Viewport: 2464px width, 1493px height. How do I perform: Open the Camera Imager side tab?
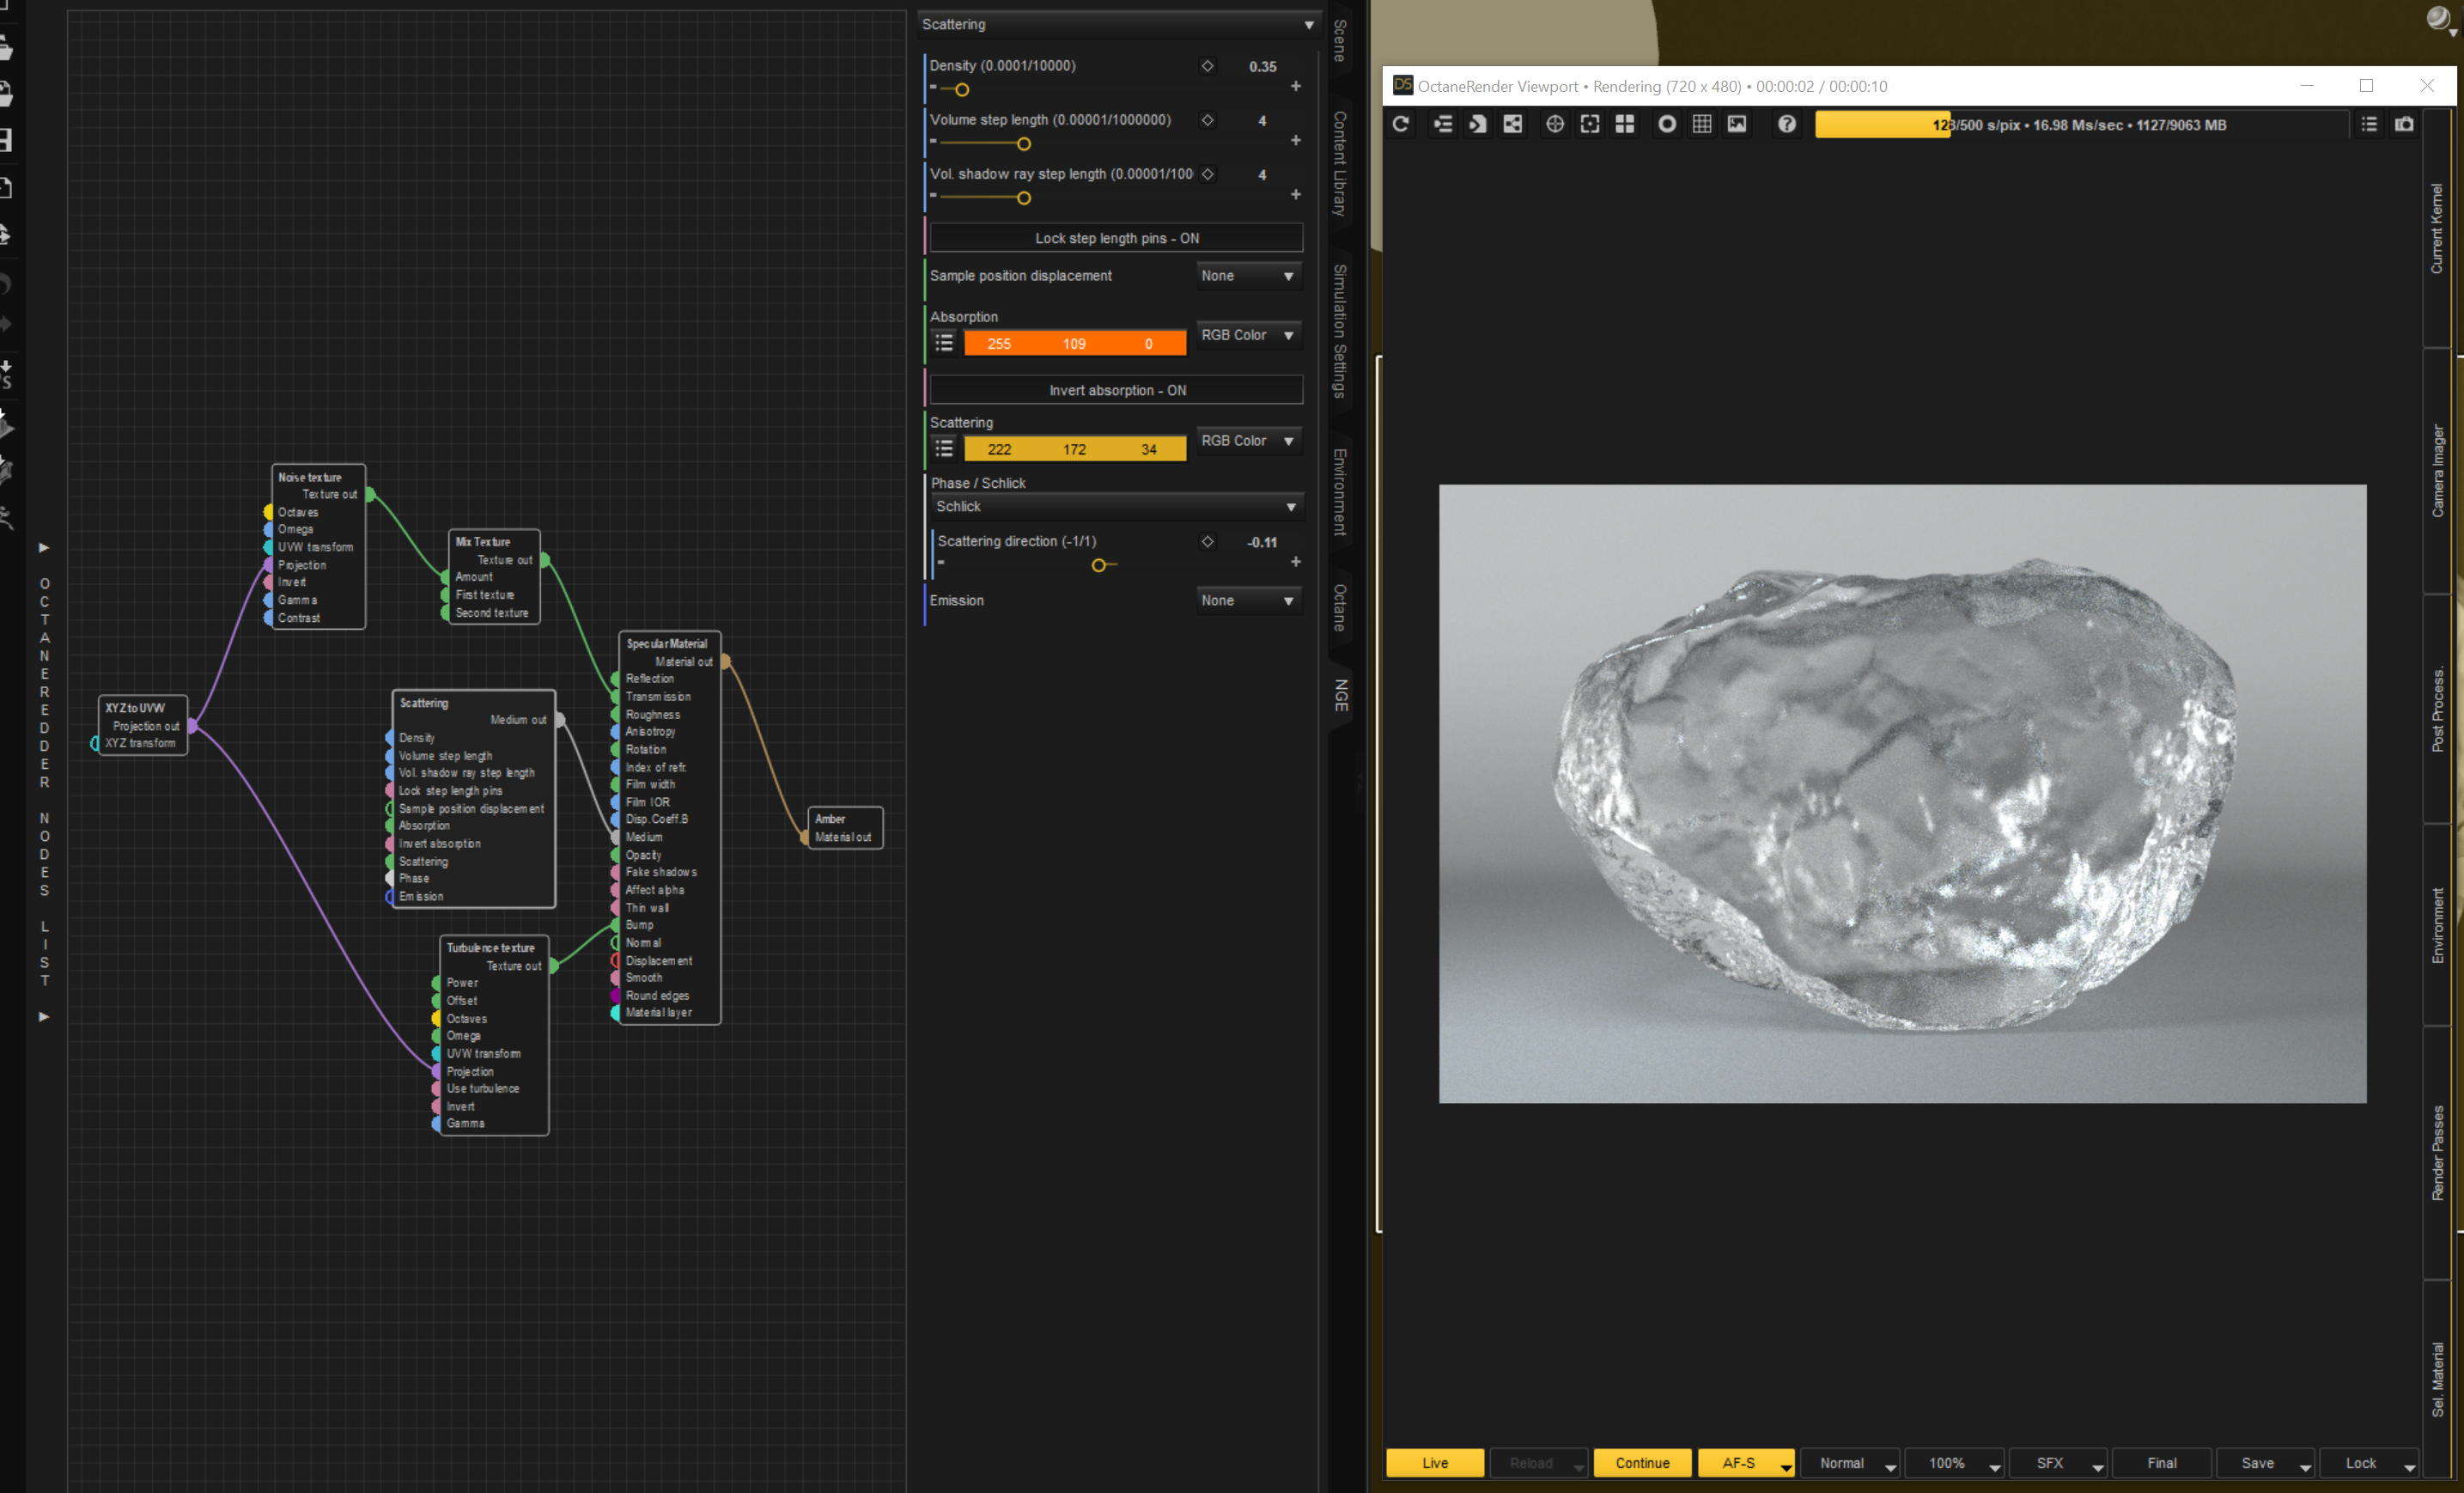(x=2437, y=471)
